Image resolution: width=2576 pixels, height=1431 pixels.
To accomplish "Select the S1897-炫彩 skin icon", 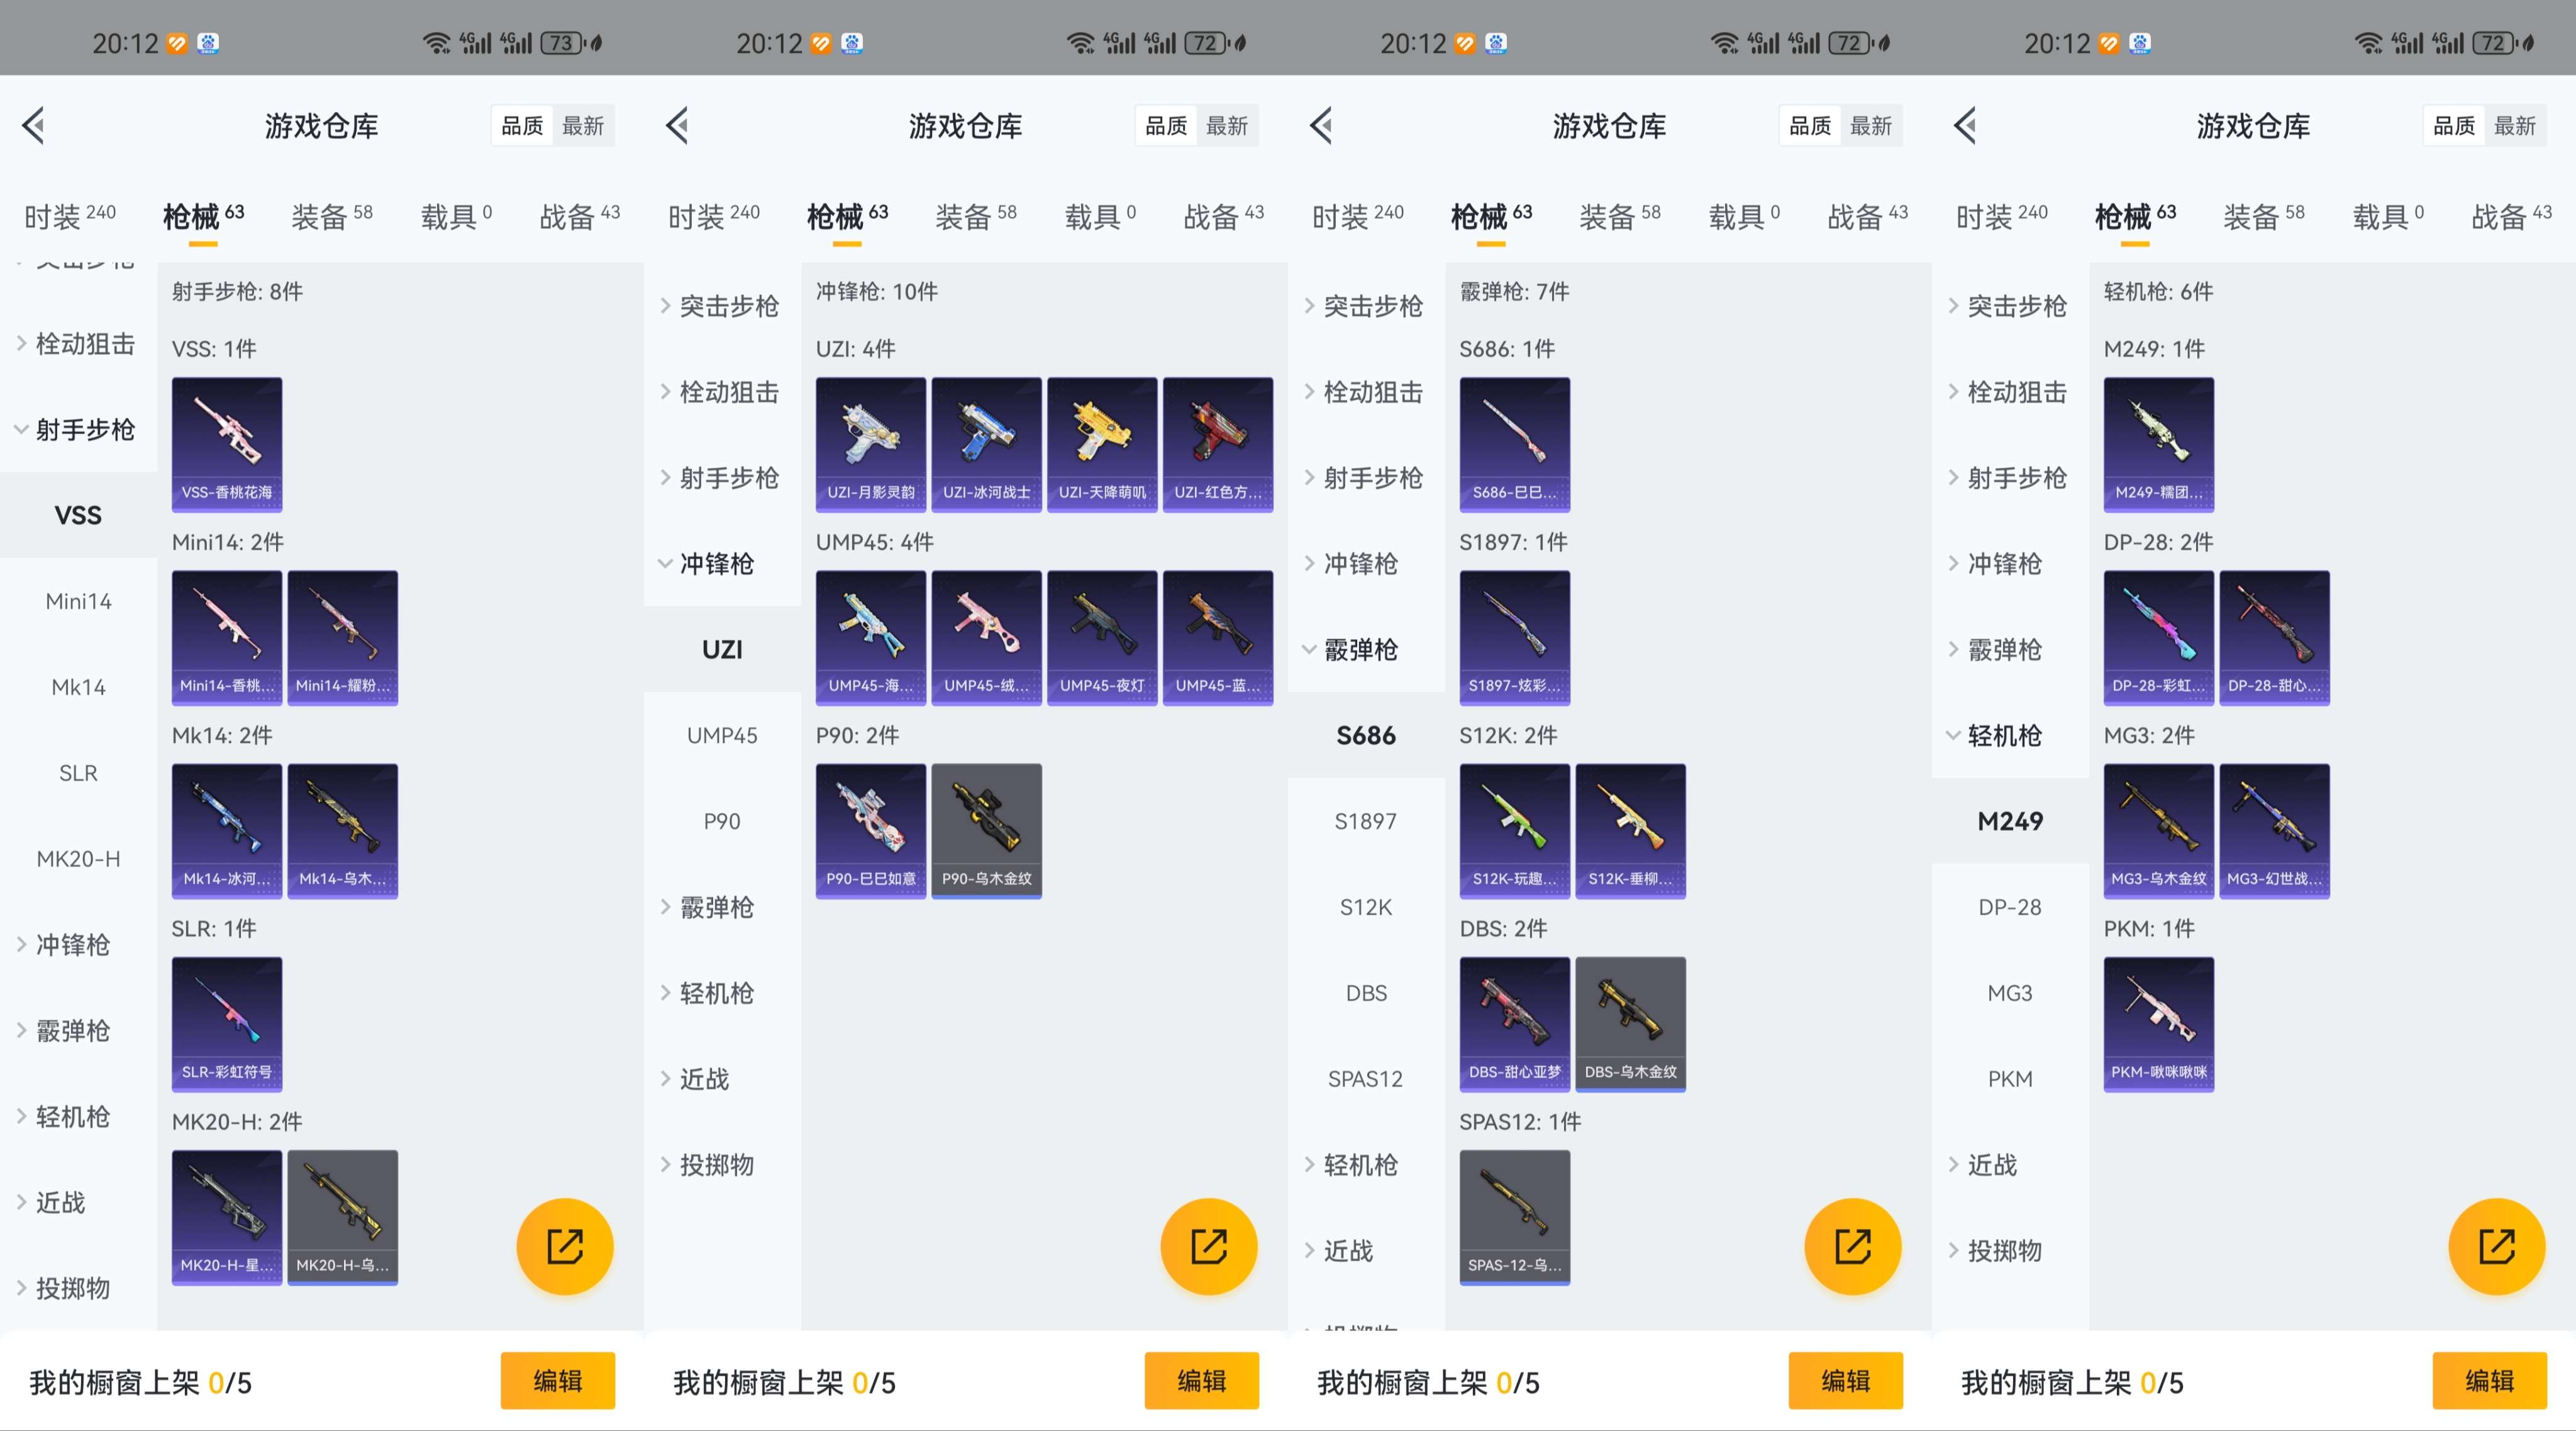I will [1515, 638].
